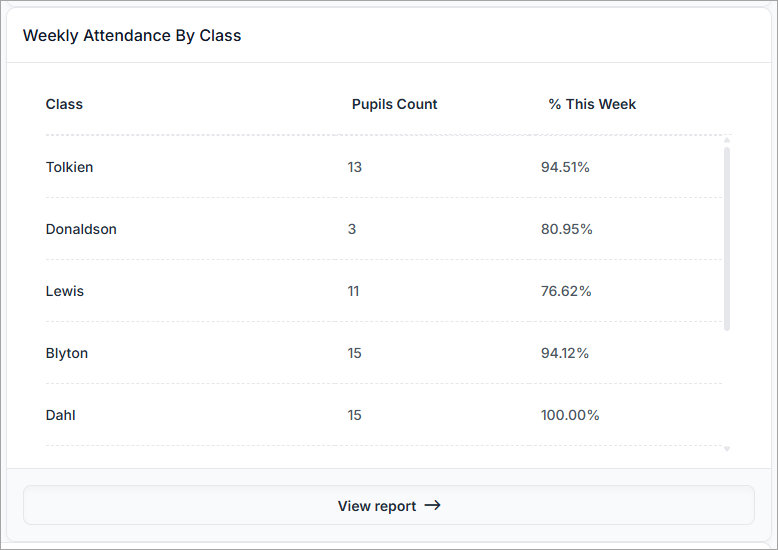
Task: Click Tolkien's pupils count of 13
Action: [x=355, y=167]
